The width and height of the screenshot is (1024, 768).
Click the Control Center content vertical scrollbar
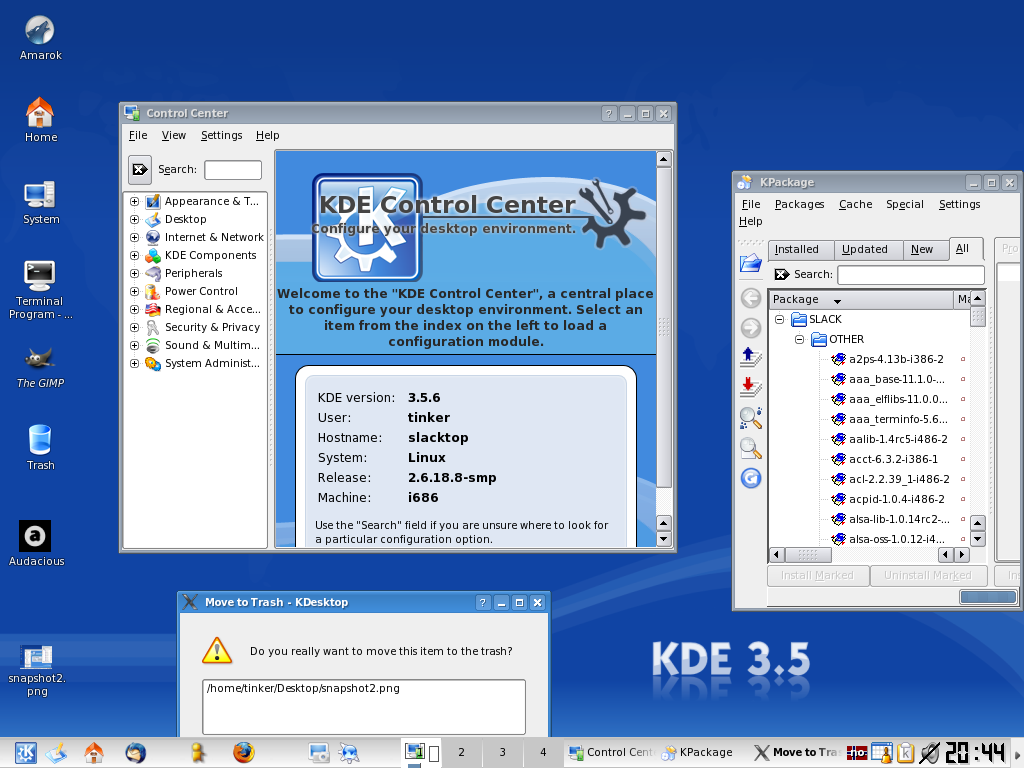click(664, 327)
